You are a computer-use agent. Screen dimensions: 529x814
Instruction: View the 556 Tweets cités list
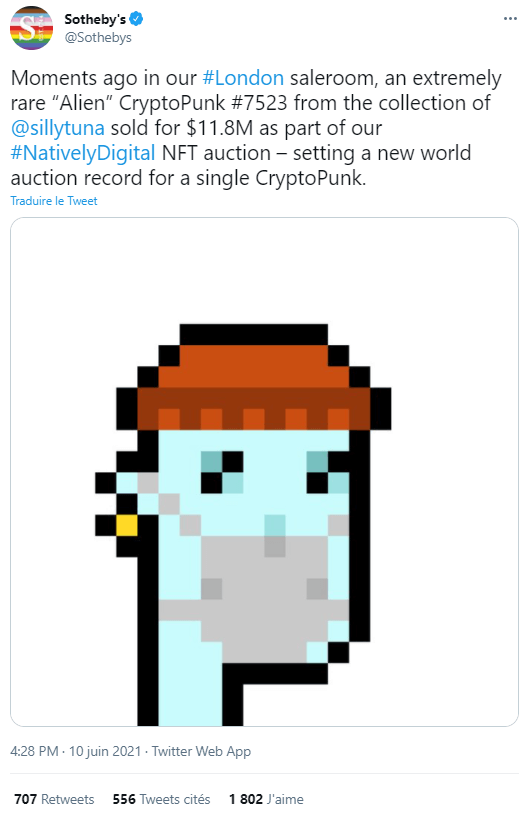[x=161, y=799]
